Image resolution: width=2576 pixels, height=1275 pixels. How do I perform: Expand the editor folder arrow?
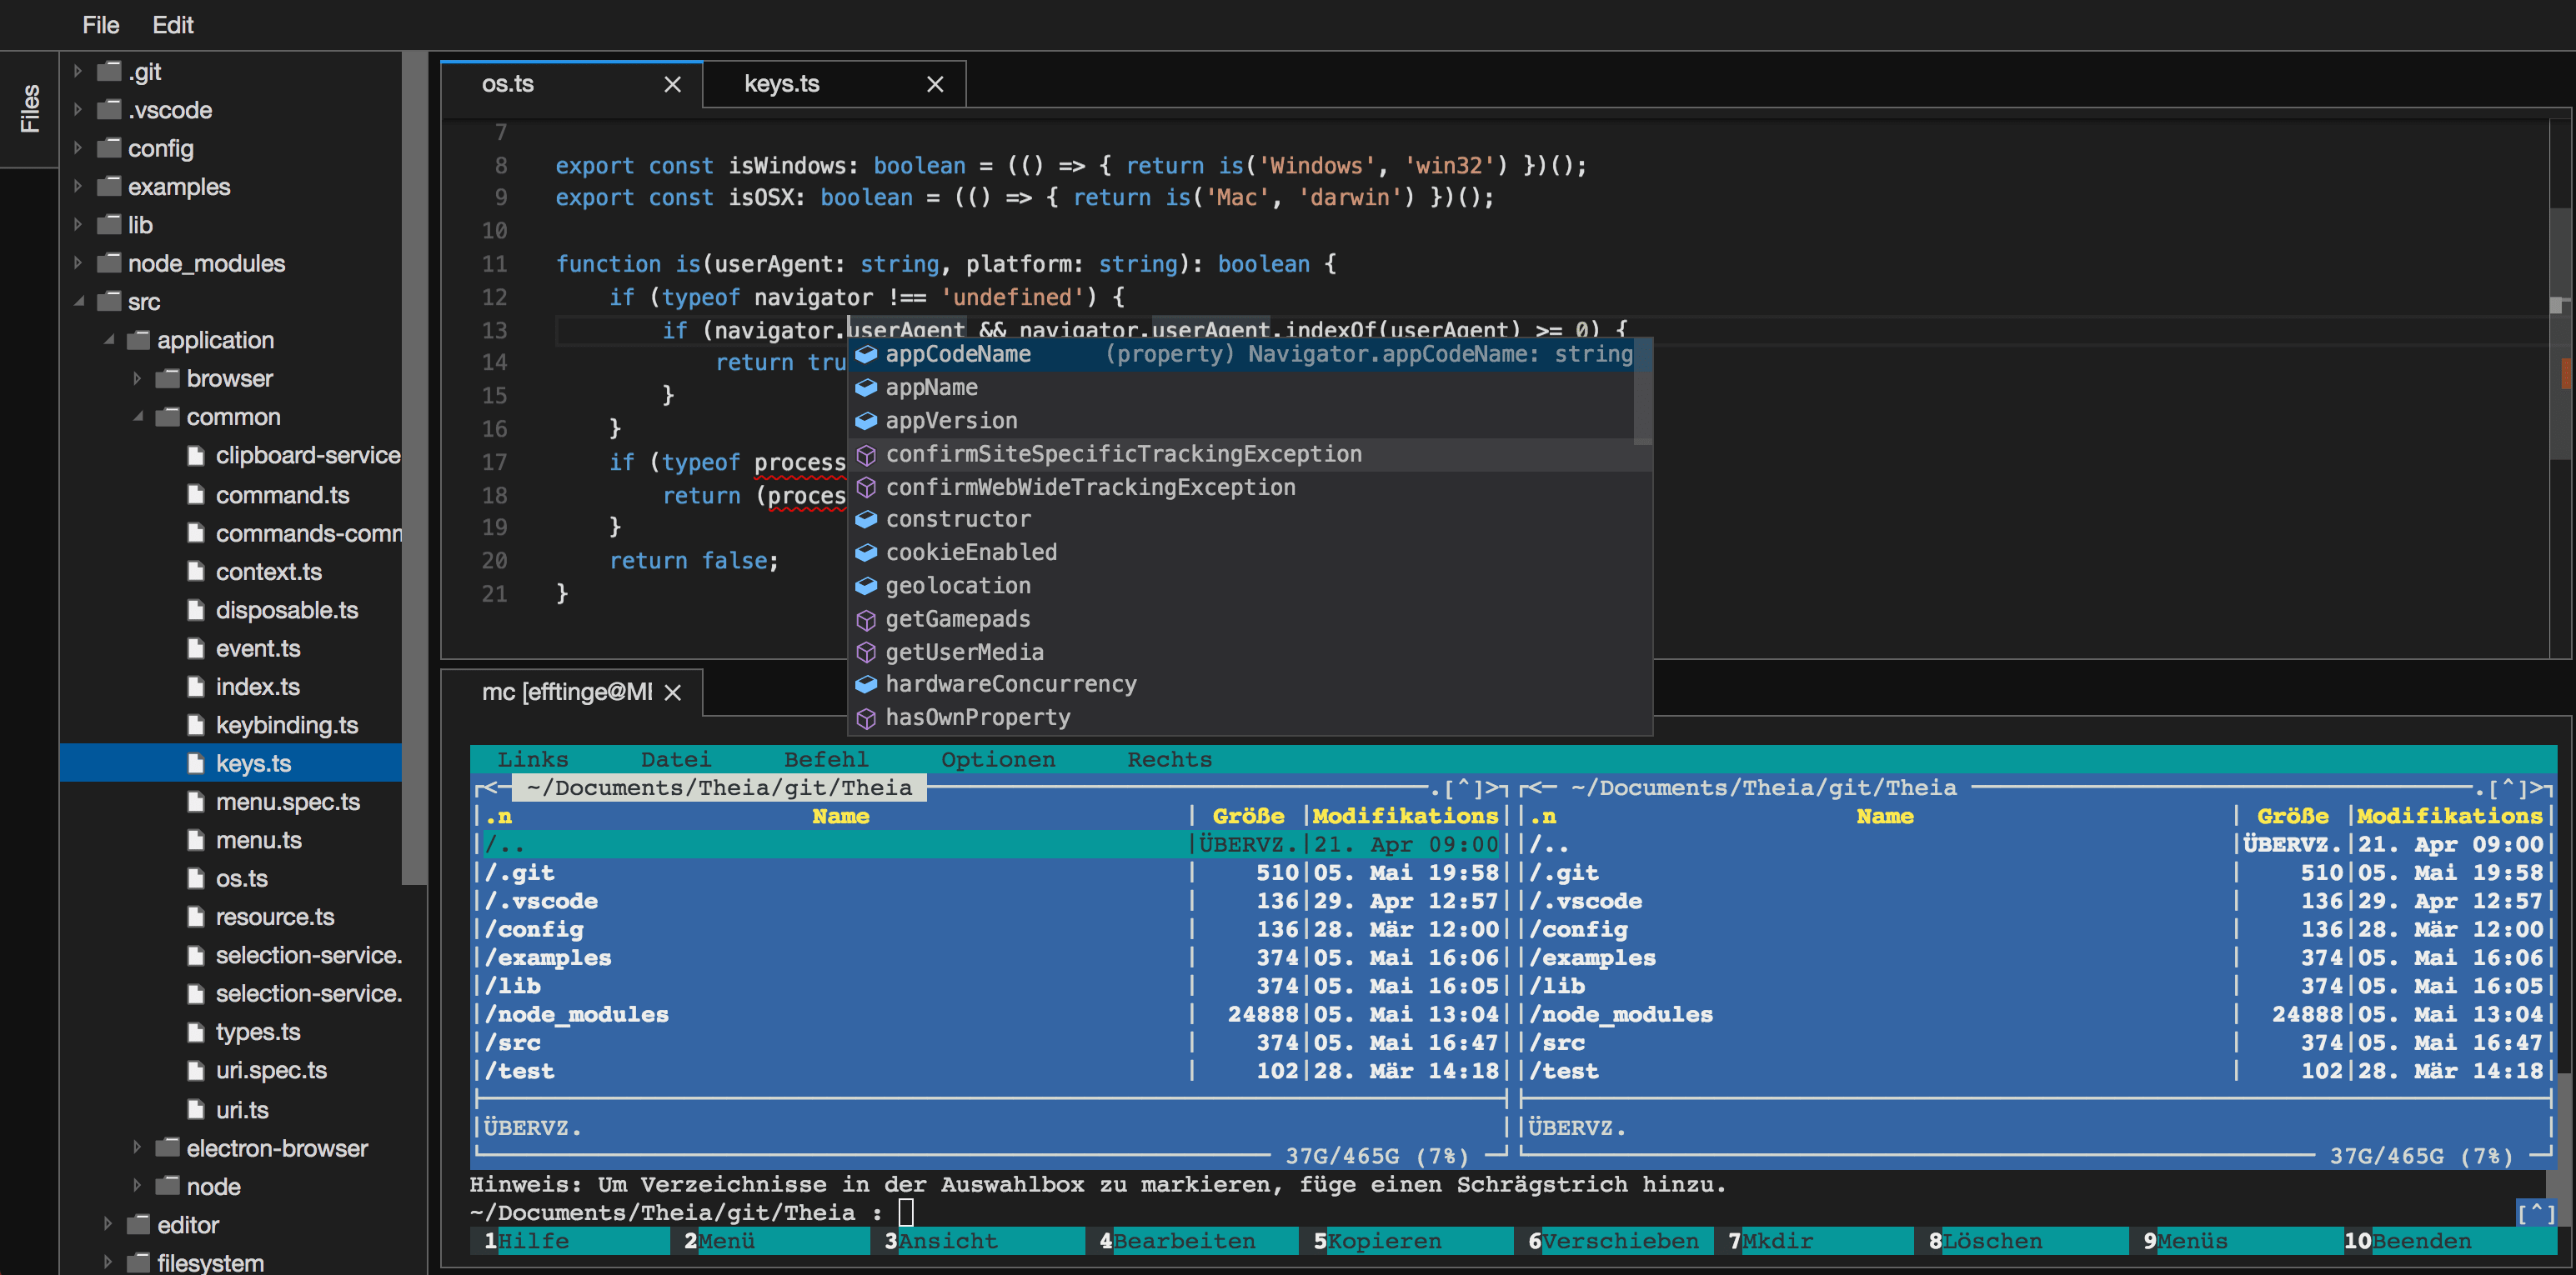click(108, 1225)
